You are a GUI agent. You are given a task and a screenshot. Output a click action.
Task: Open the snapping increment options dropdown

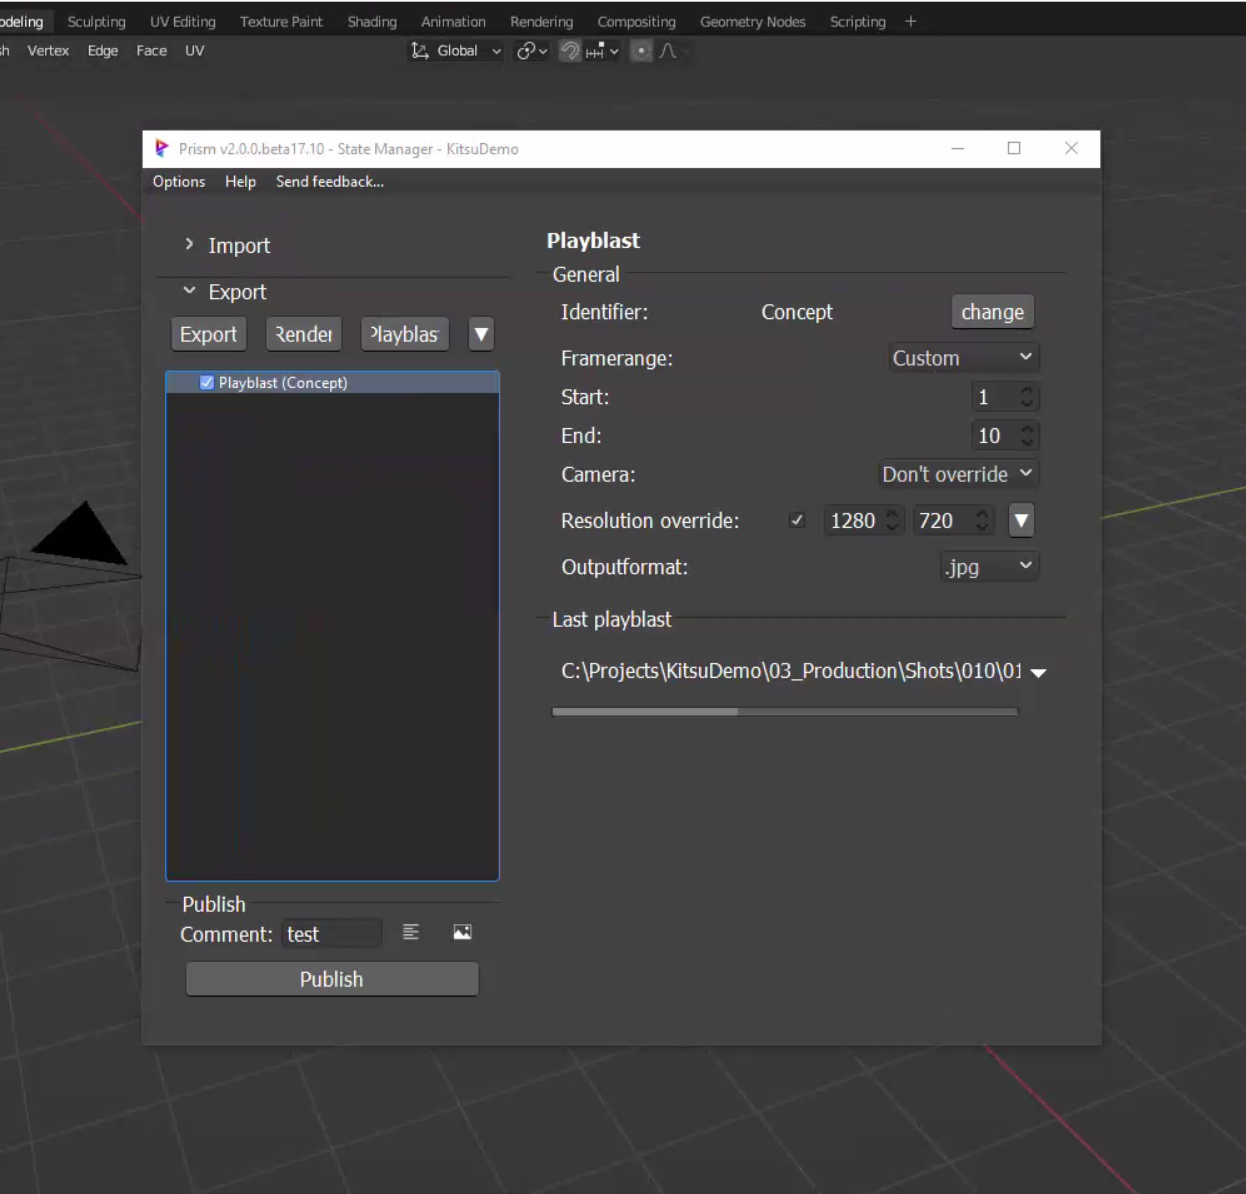click(x=603, y=51)
